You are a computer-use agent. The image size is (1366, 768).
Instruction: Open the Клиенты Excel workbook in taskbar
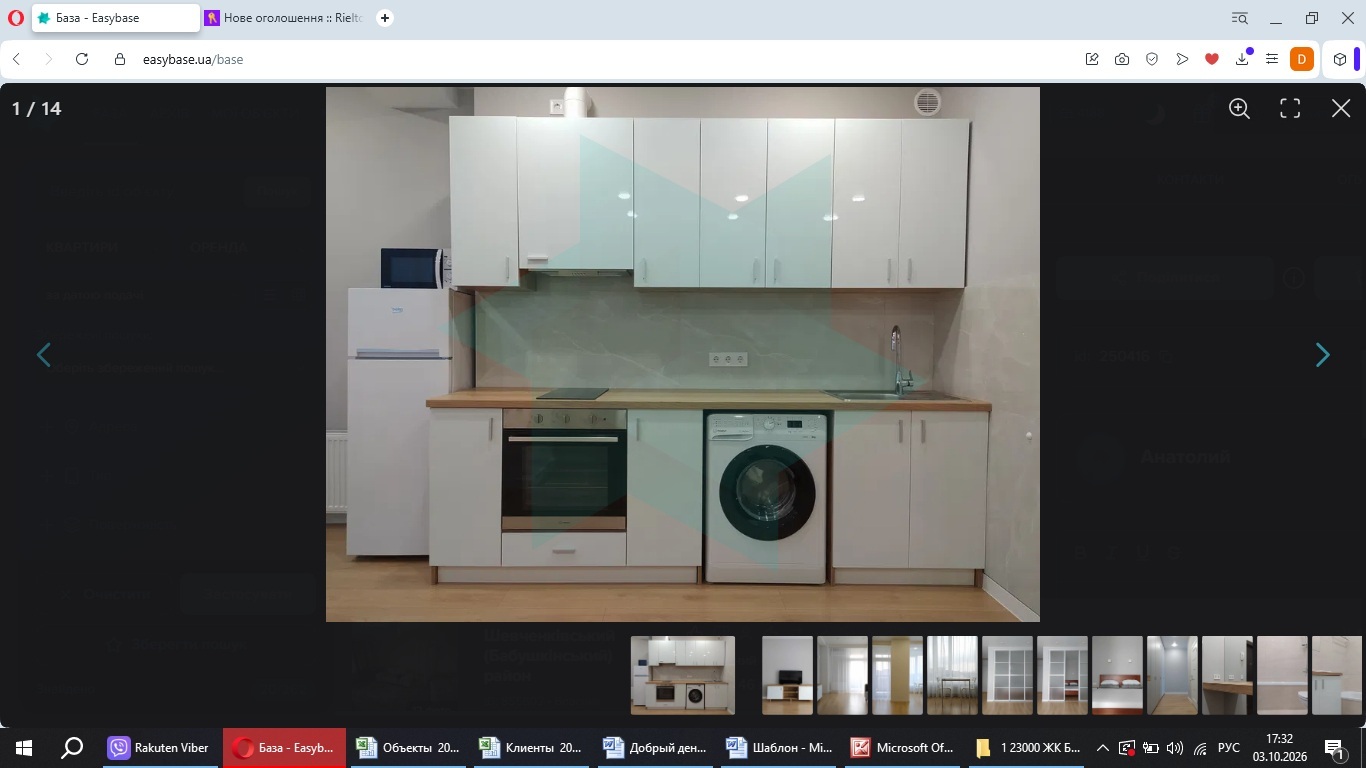click(x=531, y=747)
